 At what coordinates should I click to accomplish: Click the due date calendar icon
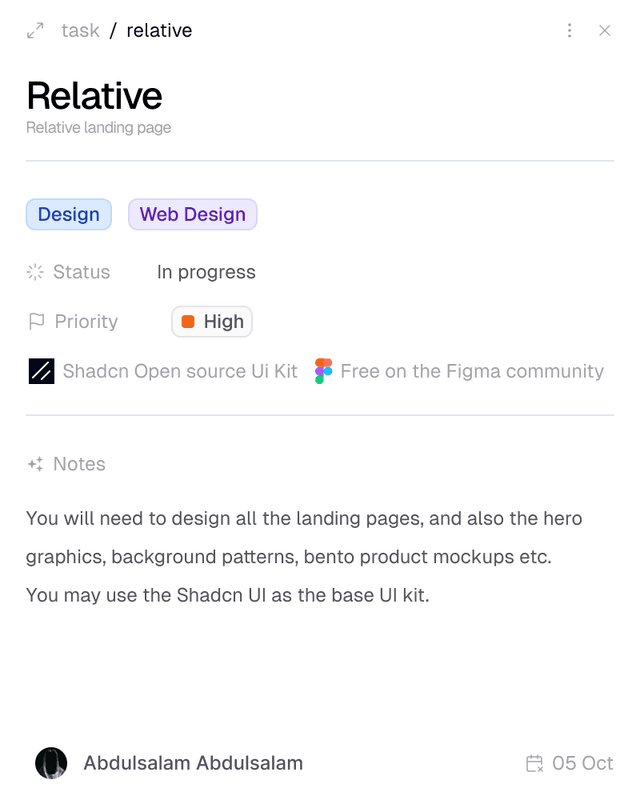pyautogui.click(x=536, y=763)
